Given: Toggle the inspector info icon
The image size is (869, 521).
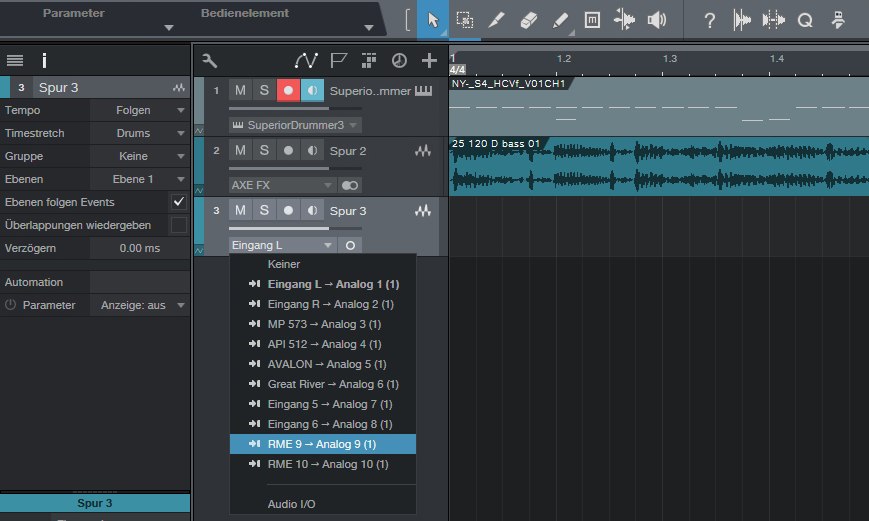Looking at the screenshot, I should (x=44, y=60).
